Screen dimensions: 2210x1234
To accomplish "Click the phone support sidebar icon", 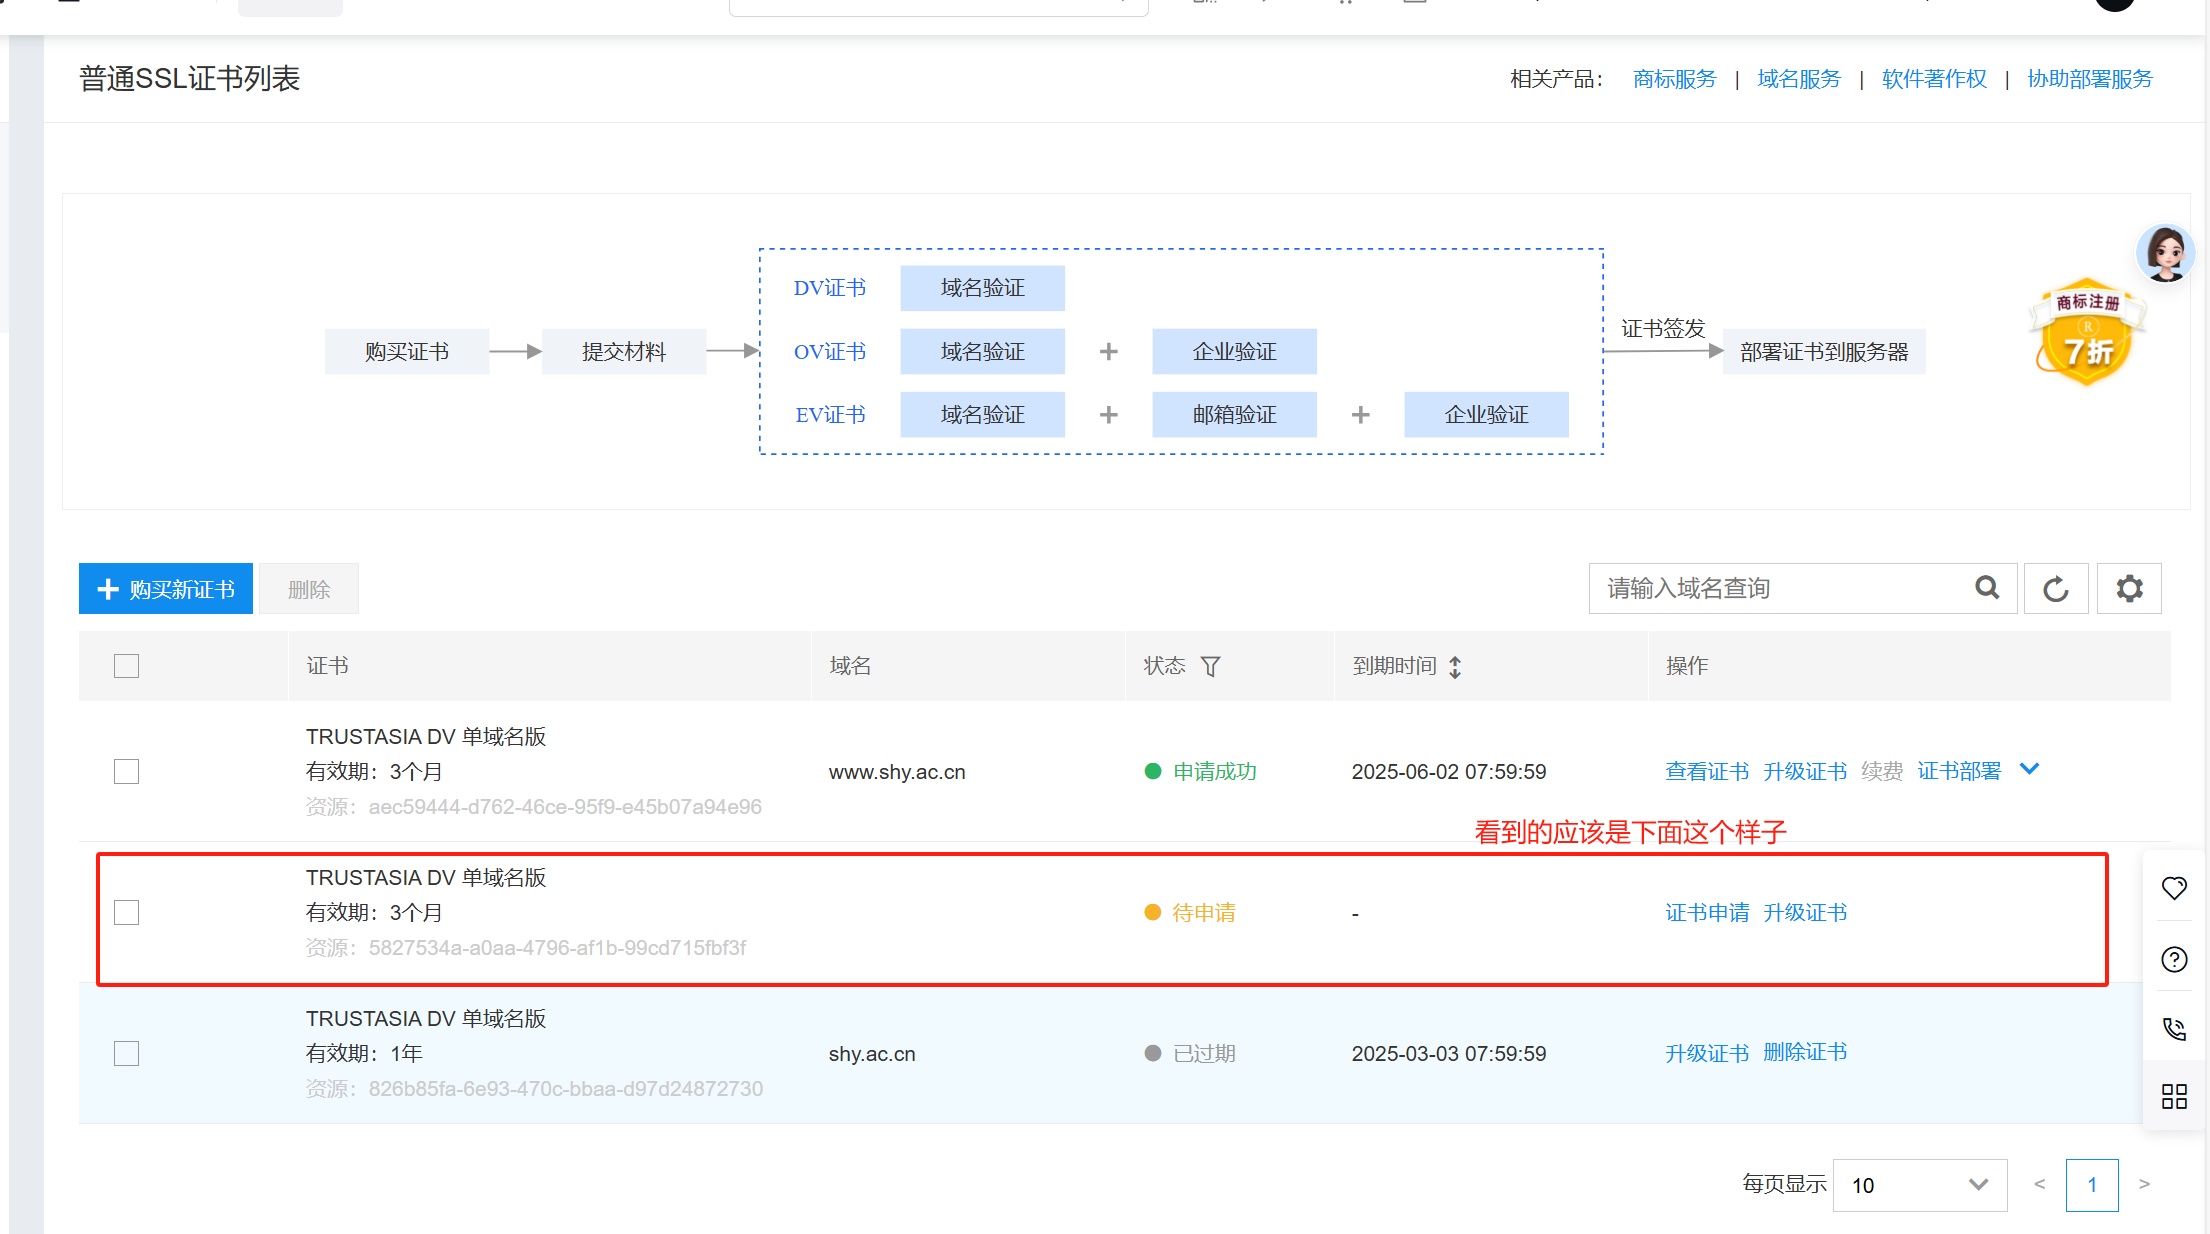I will tap(2174, 1028).
